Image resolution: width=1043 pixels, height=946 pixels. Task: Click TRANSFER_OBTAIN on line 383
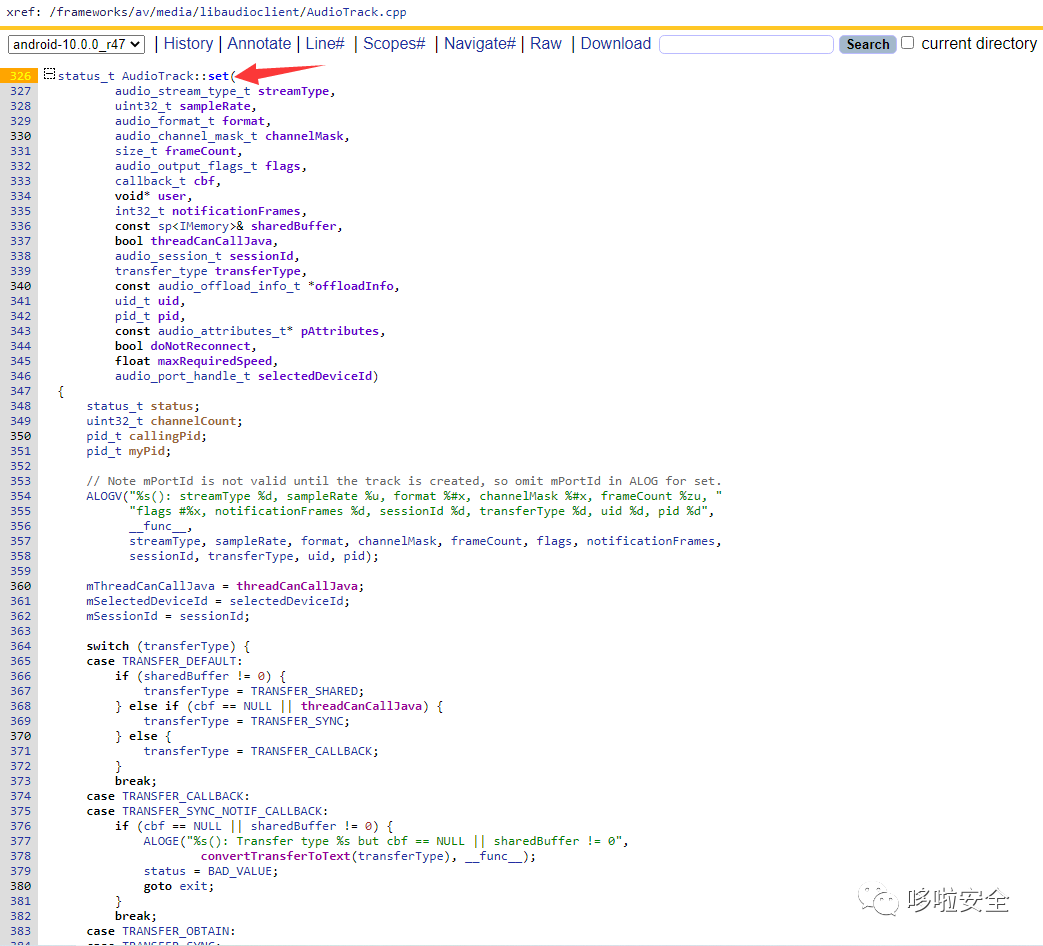click(176, 931)
